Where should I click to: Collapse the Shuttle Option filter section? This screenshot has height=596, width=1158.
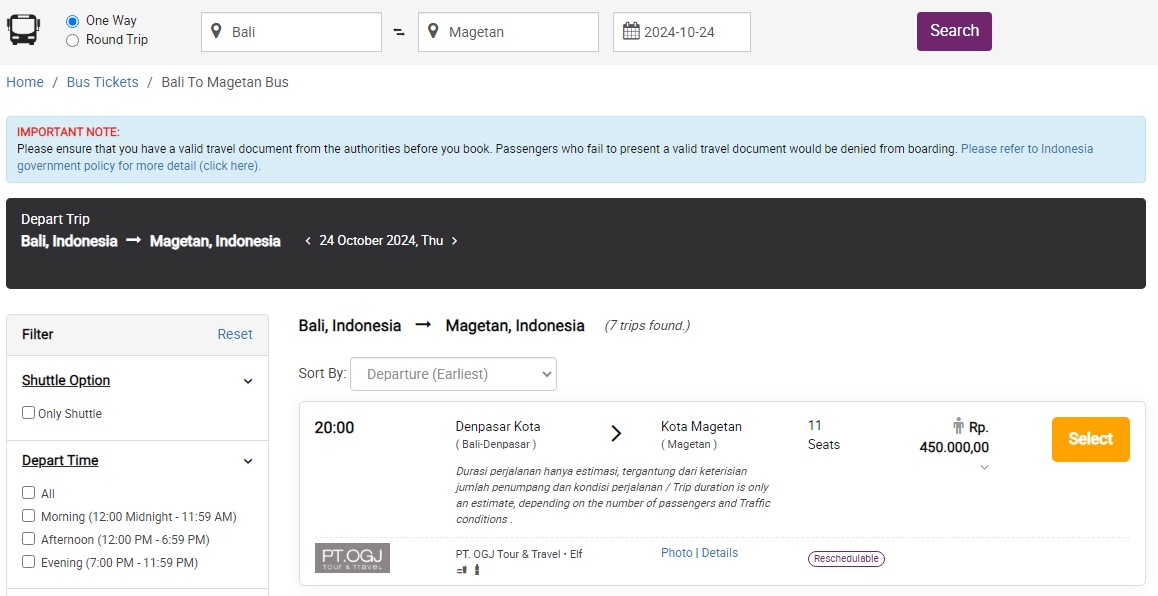(x=248, y=381)
